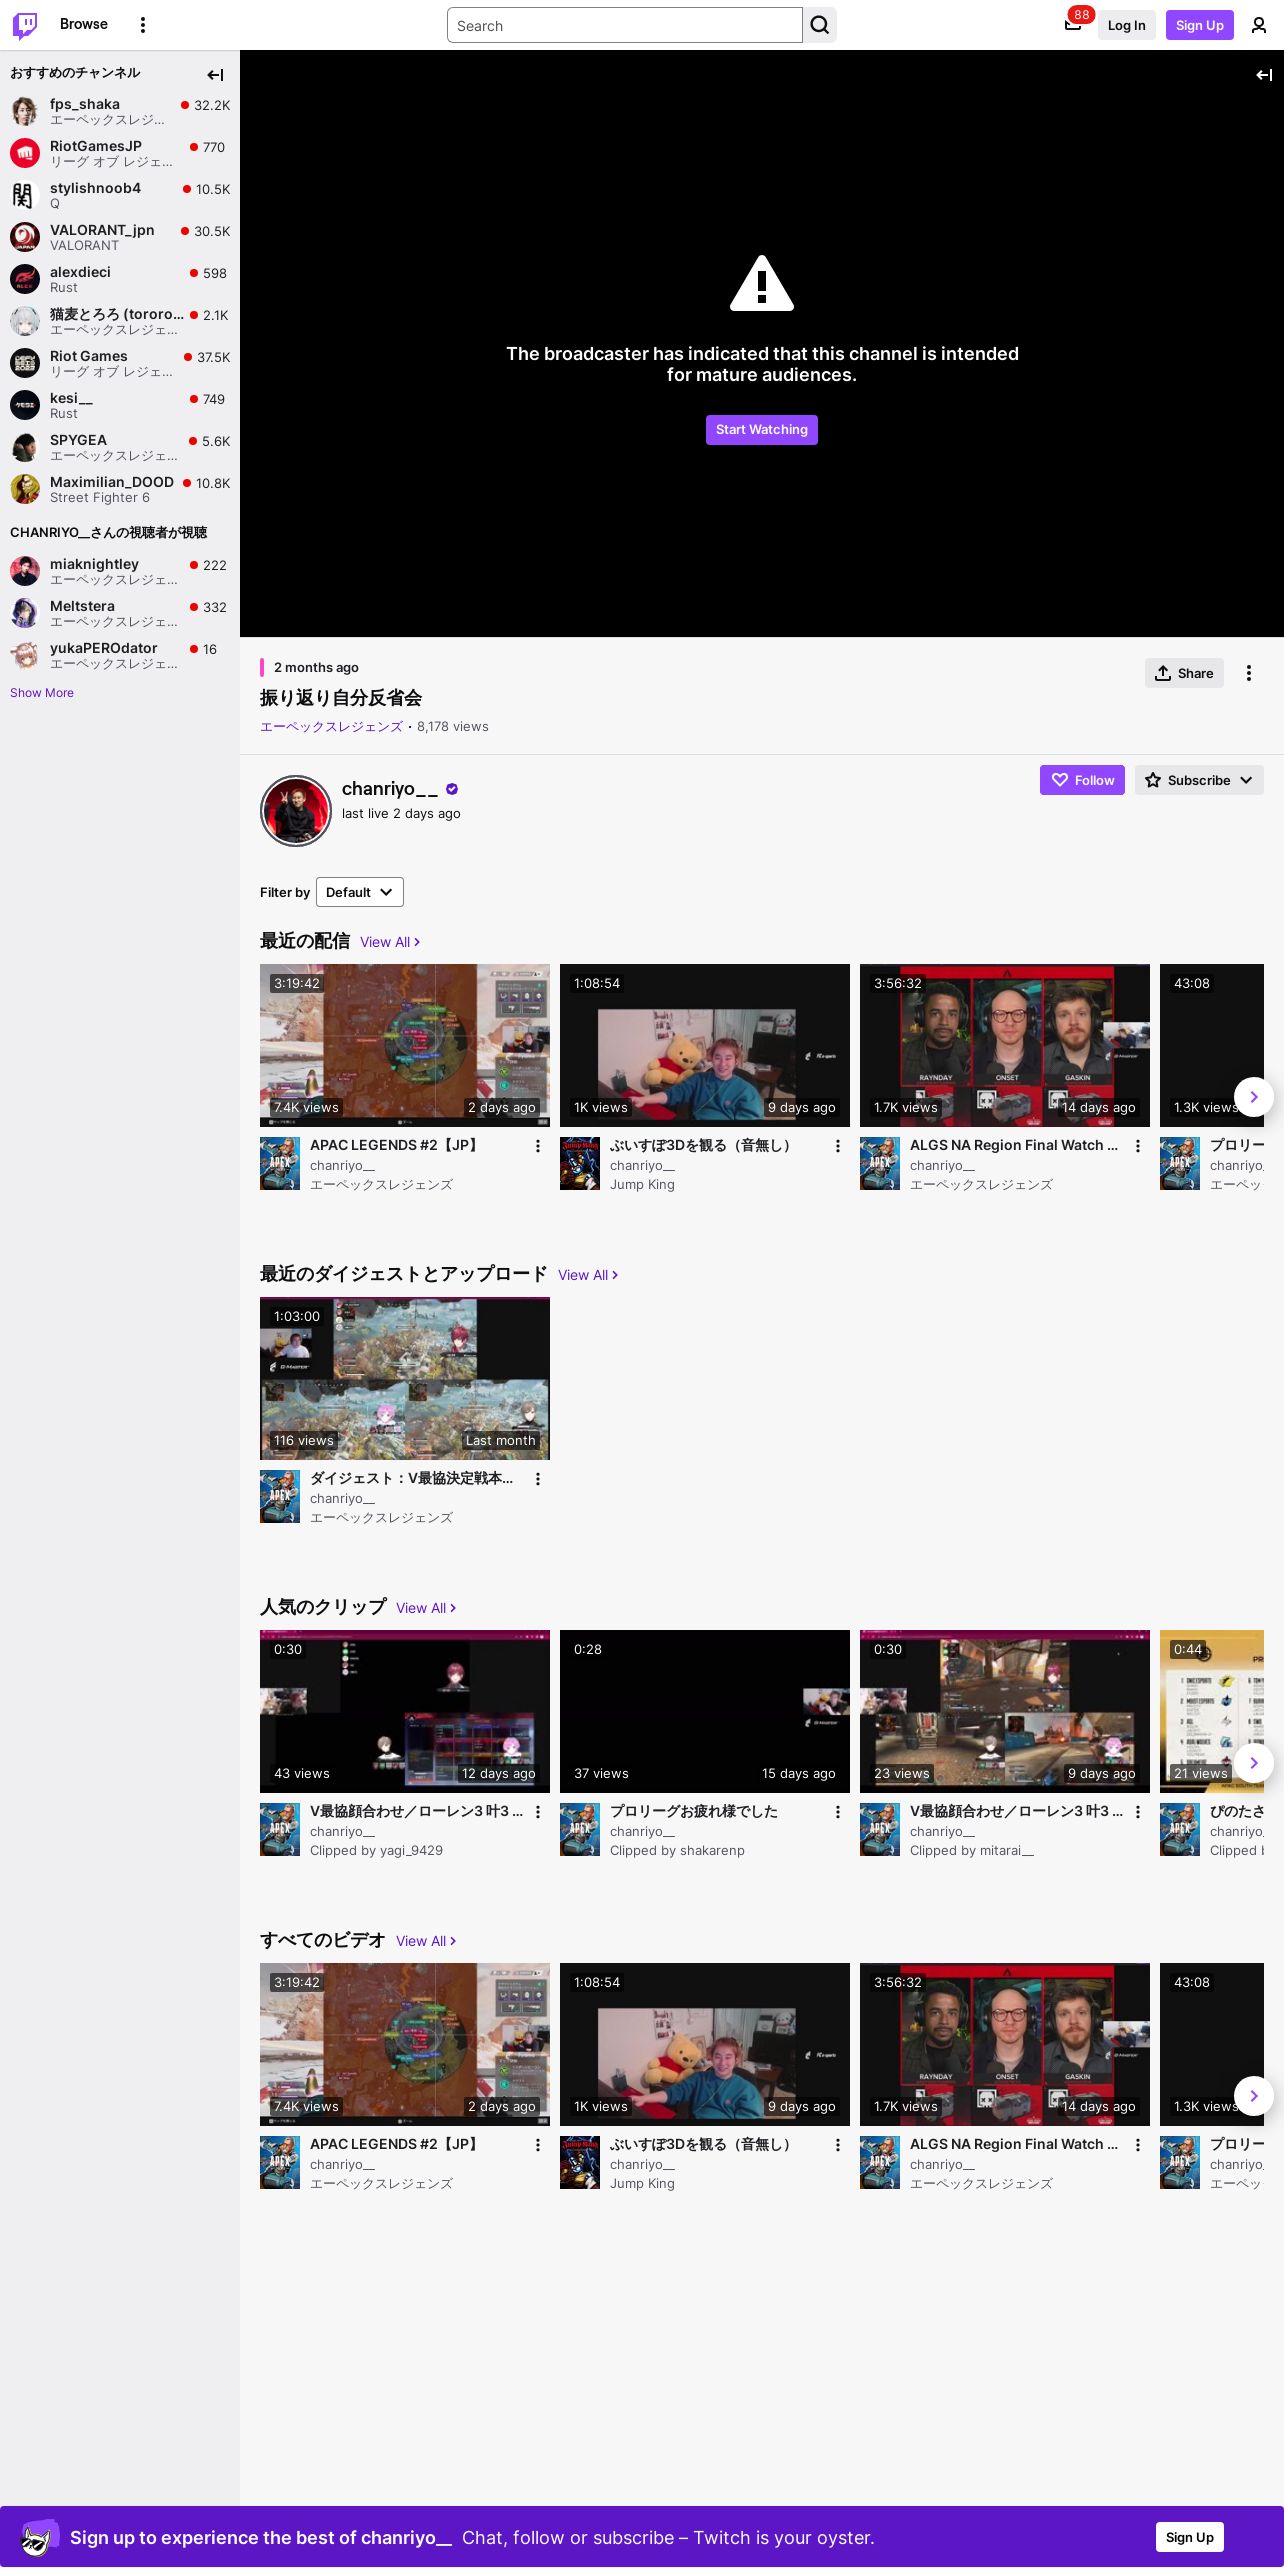Click Show More in the sidebar
The image size is (1284, 2568).
[42, 693]
